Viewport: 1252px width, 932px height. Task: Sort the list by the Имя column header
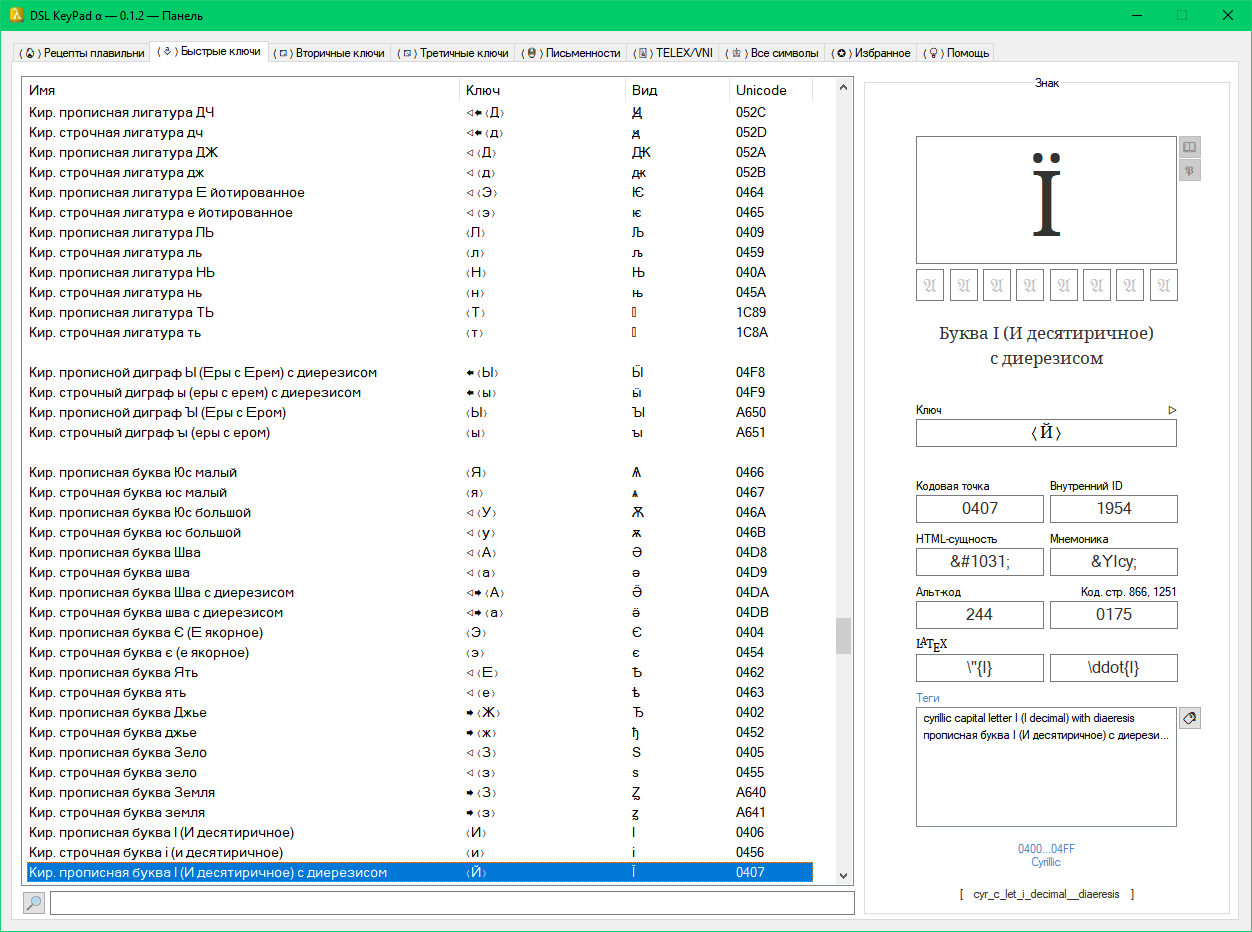click(x=241, y=90)
